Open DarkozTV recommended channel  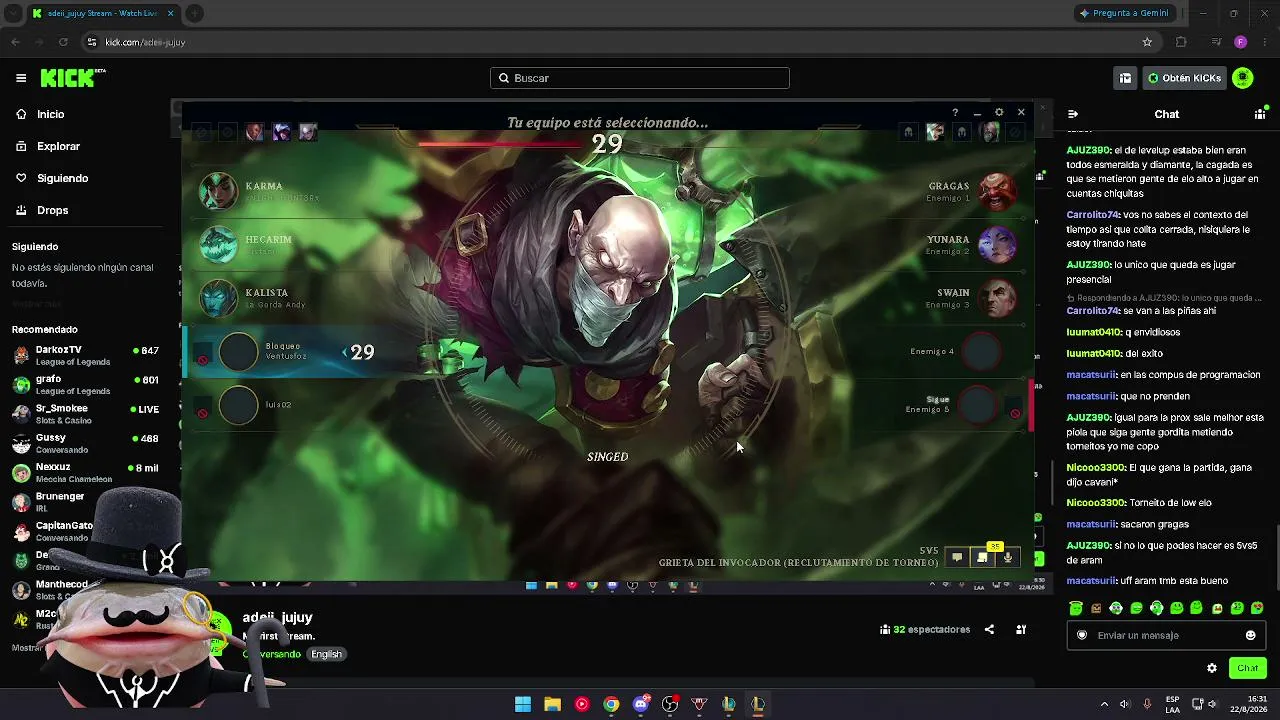pyautogui.click(x=86, y=356)
